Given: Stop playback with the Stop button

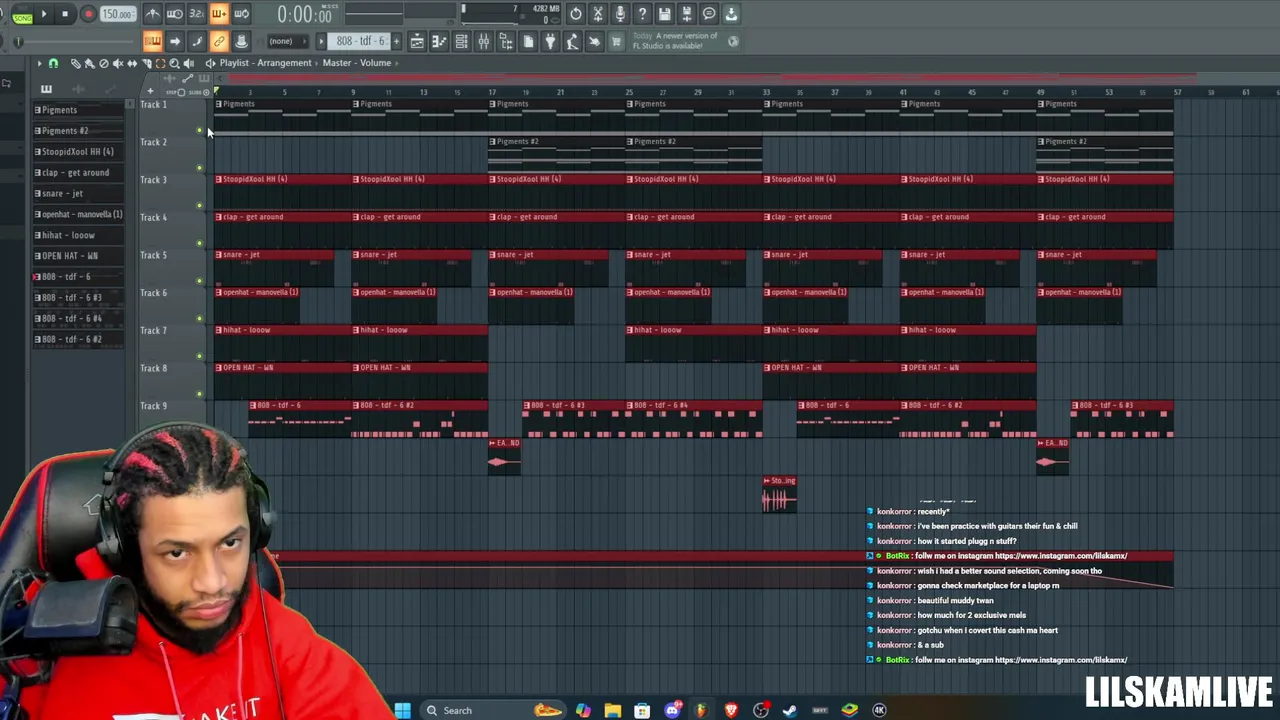Looking at the screenshot, I should (x=65, y=14).
